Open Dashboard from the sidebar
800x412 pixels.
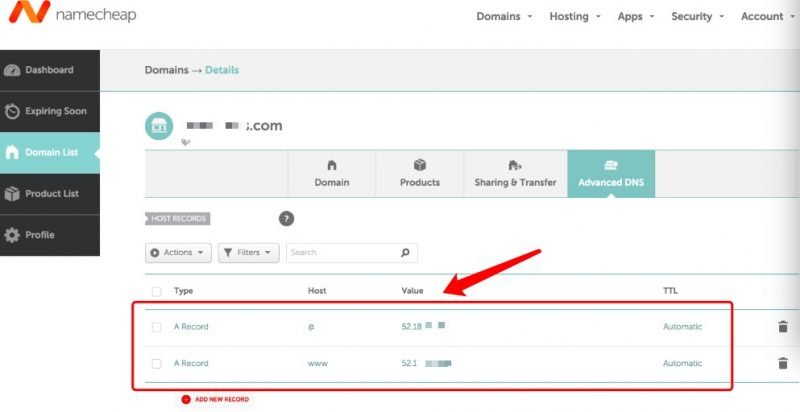[49, 70]
